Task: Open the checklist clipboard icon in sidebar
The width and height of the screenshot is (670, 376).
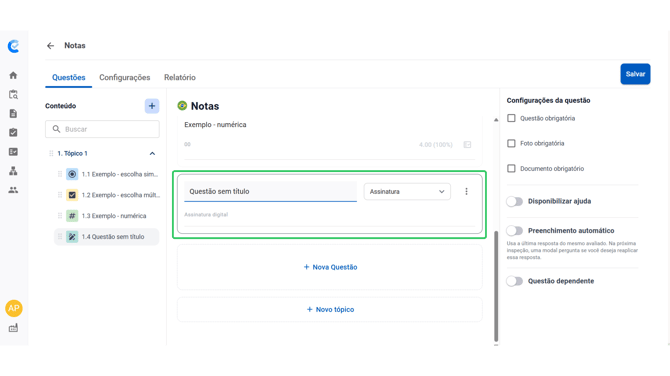Action: tap(13, 132)
